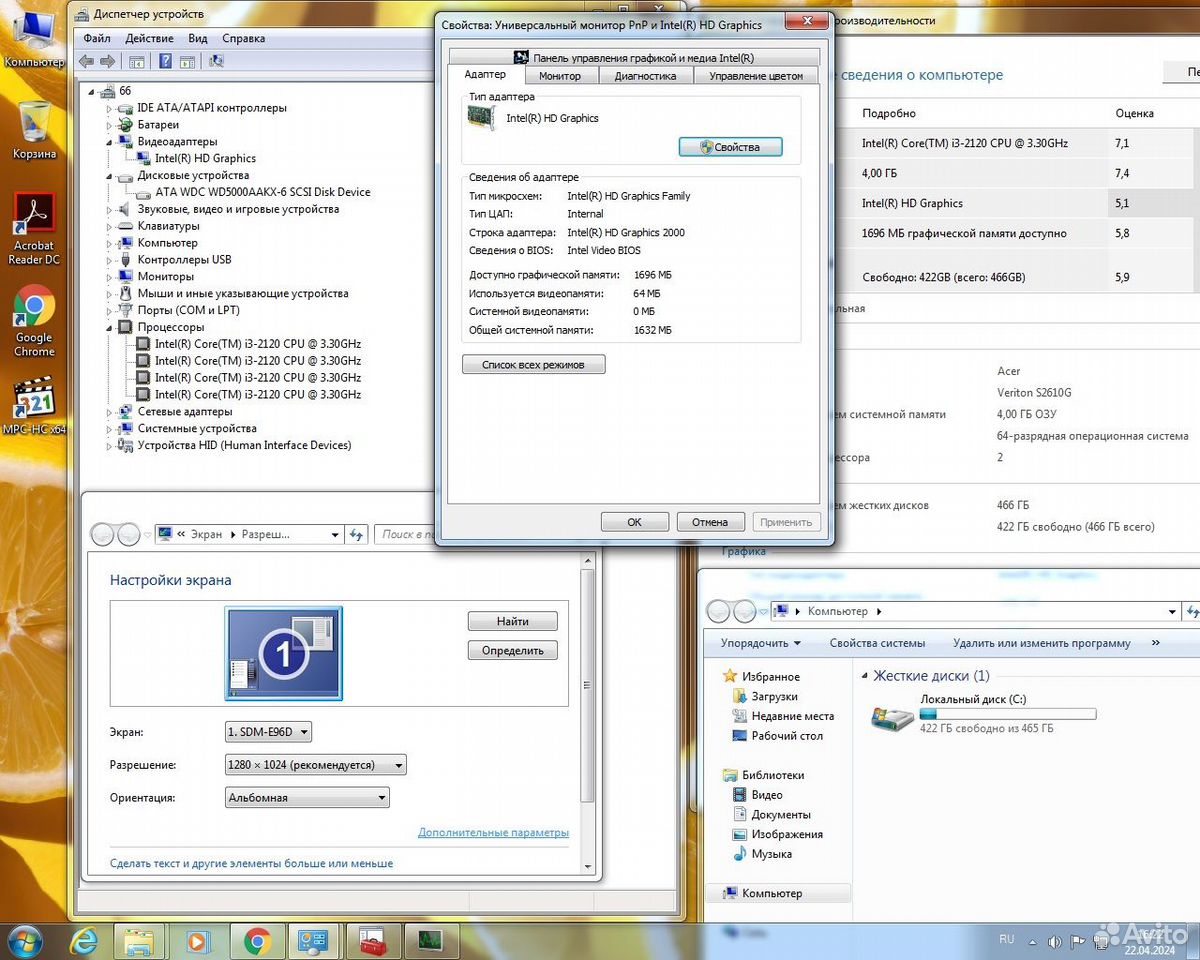
Task: Collapse the Процессоры node
Action: pos(110,327)
